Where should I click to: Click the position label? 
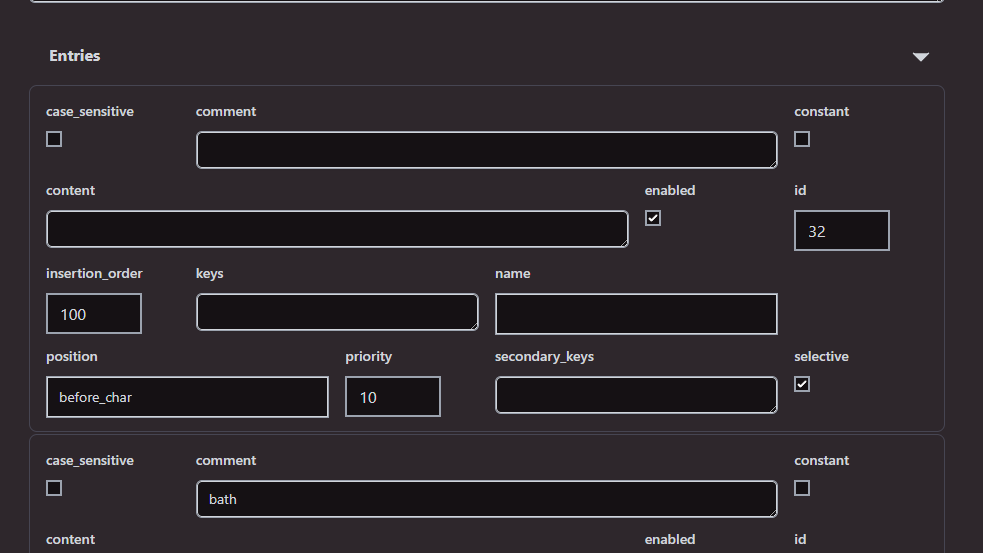tap(71, 357)
